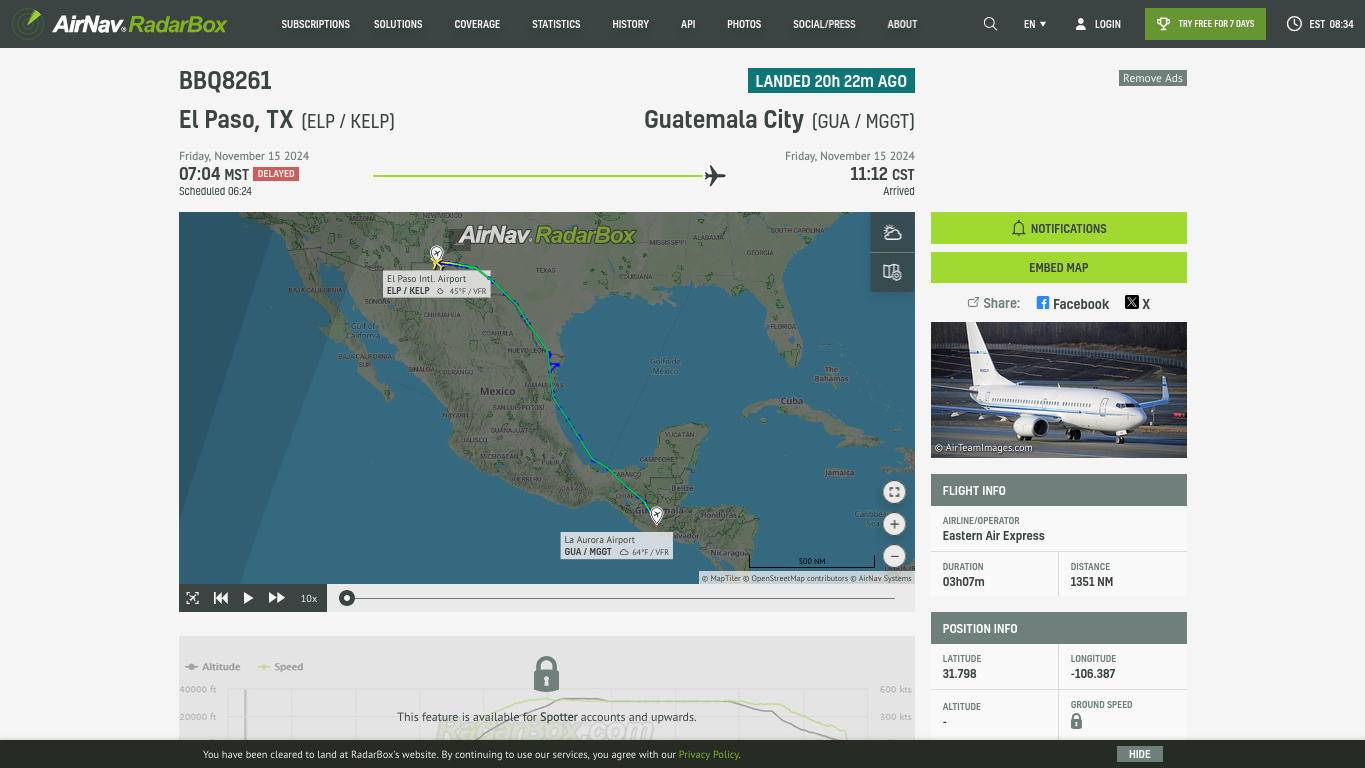Viewport: 1365px width, 768px height.
Task: Open the map layer settings icon
Action: point(892,272)
